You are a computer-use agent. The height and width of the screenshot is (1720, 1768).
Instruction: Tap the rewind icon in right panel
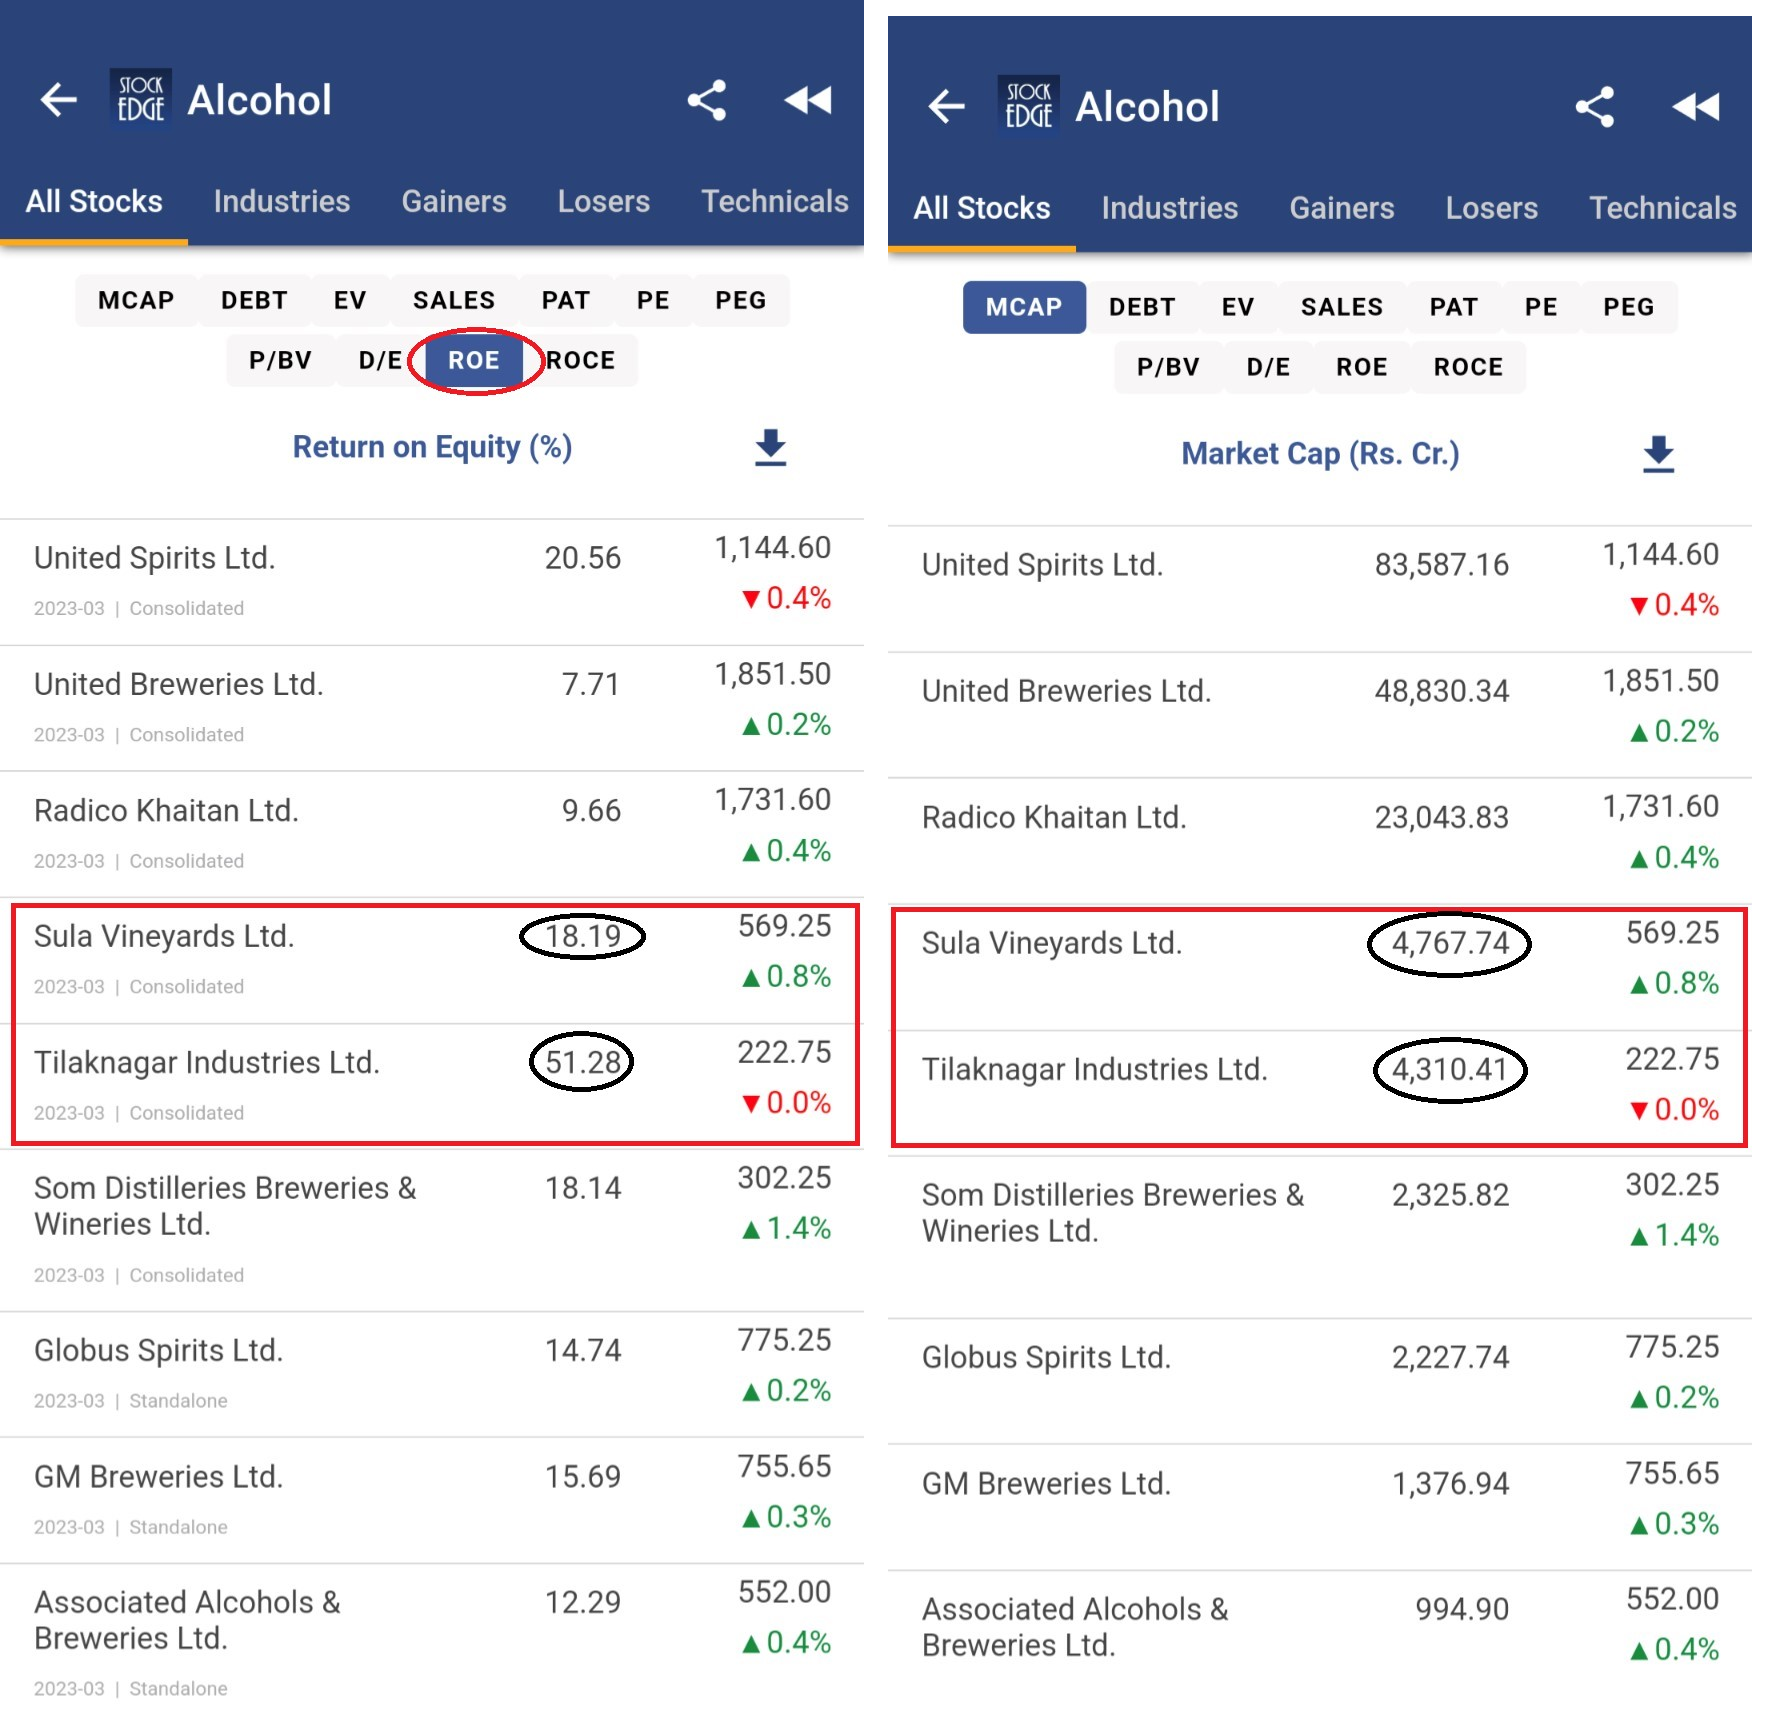tap(1696, 107)
